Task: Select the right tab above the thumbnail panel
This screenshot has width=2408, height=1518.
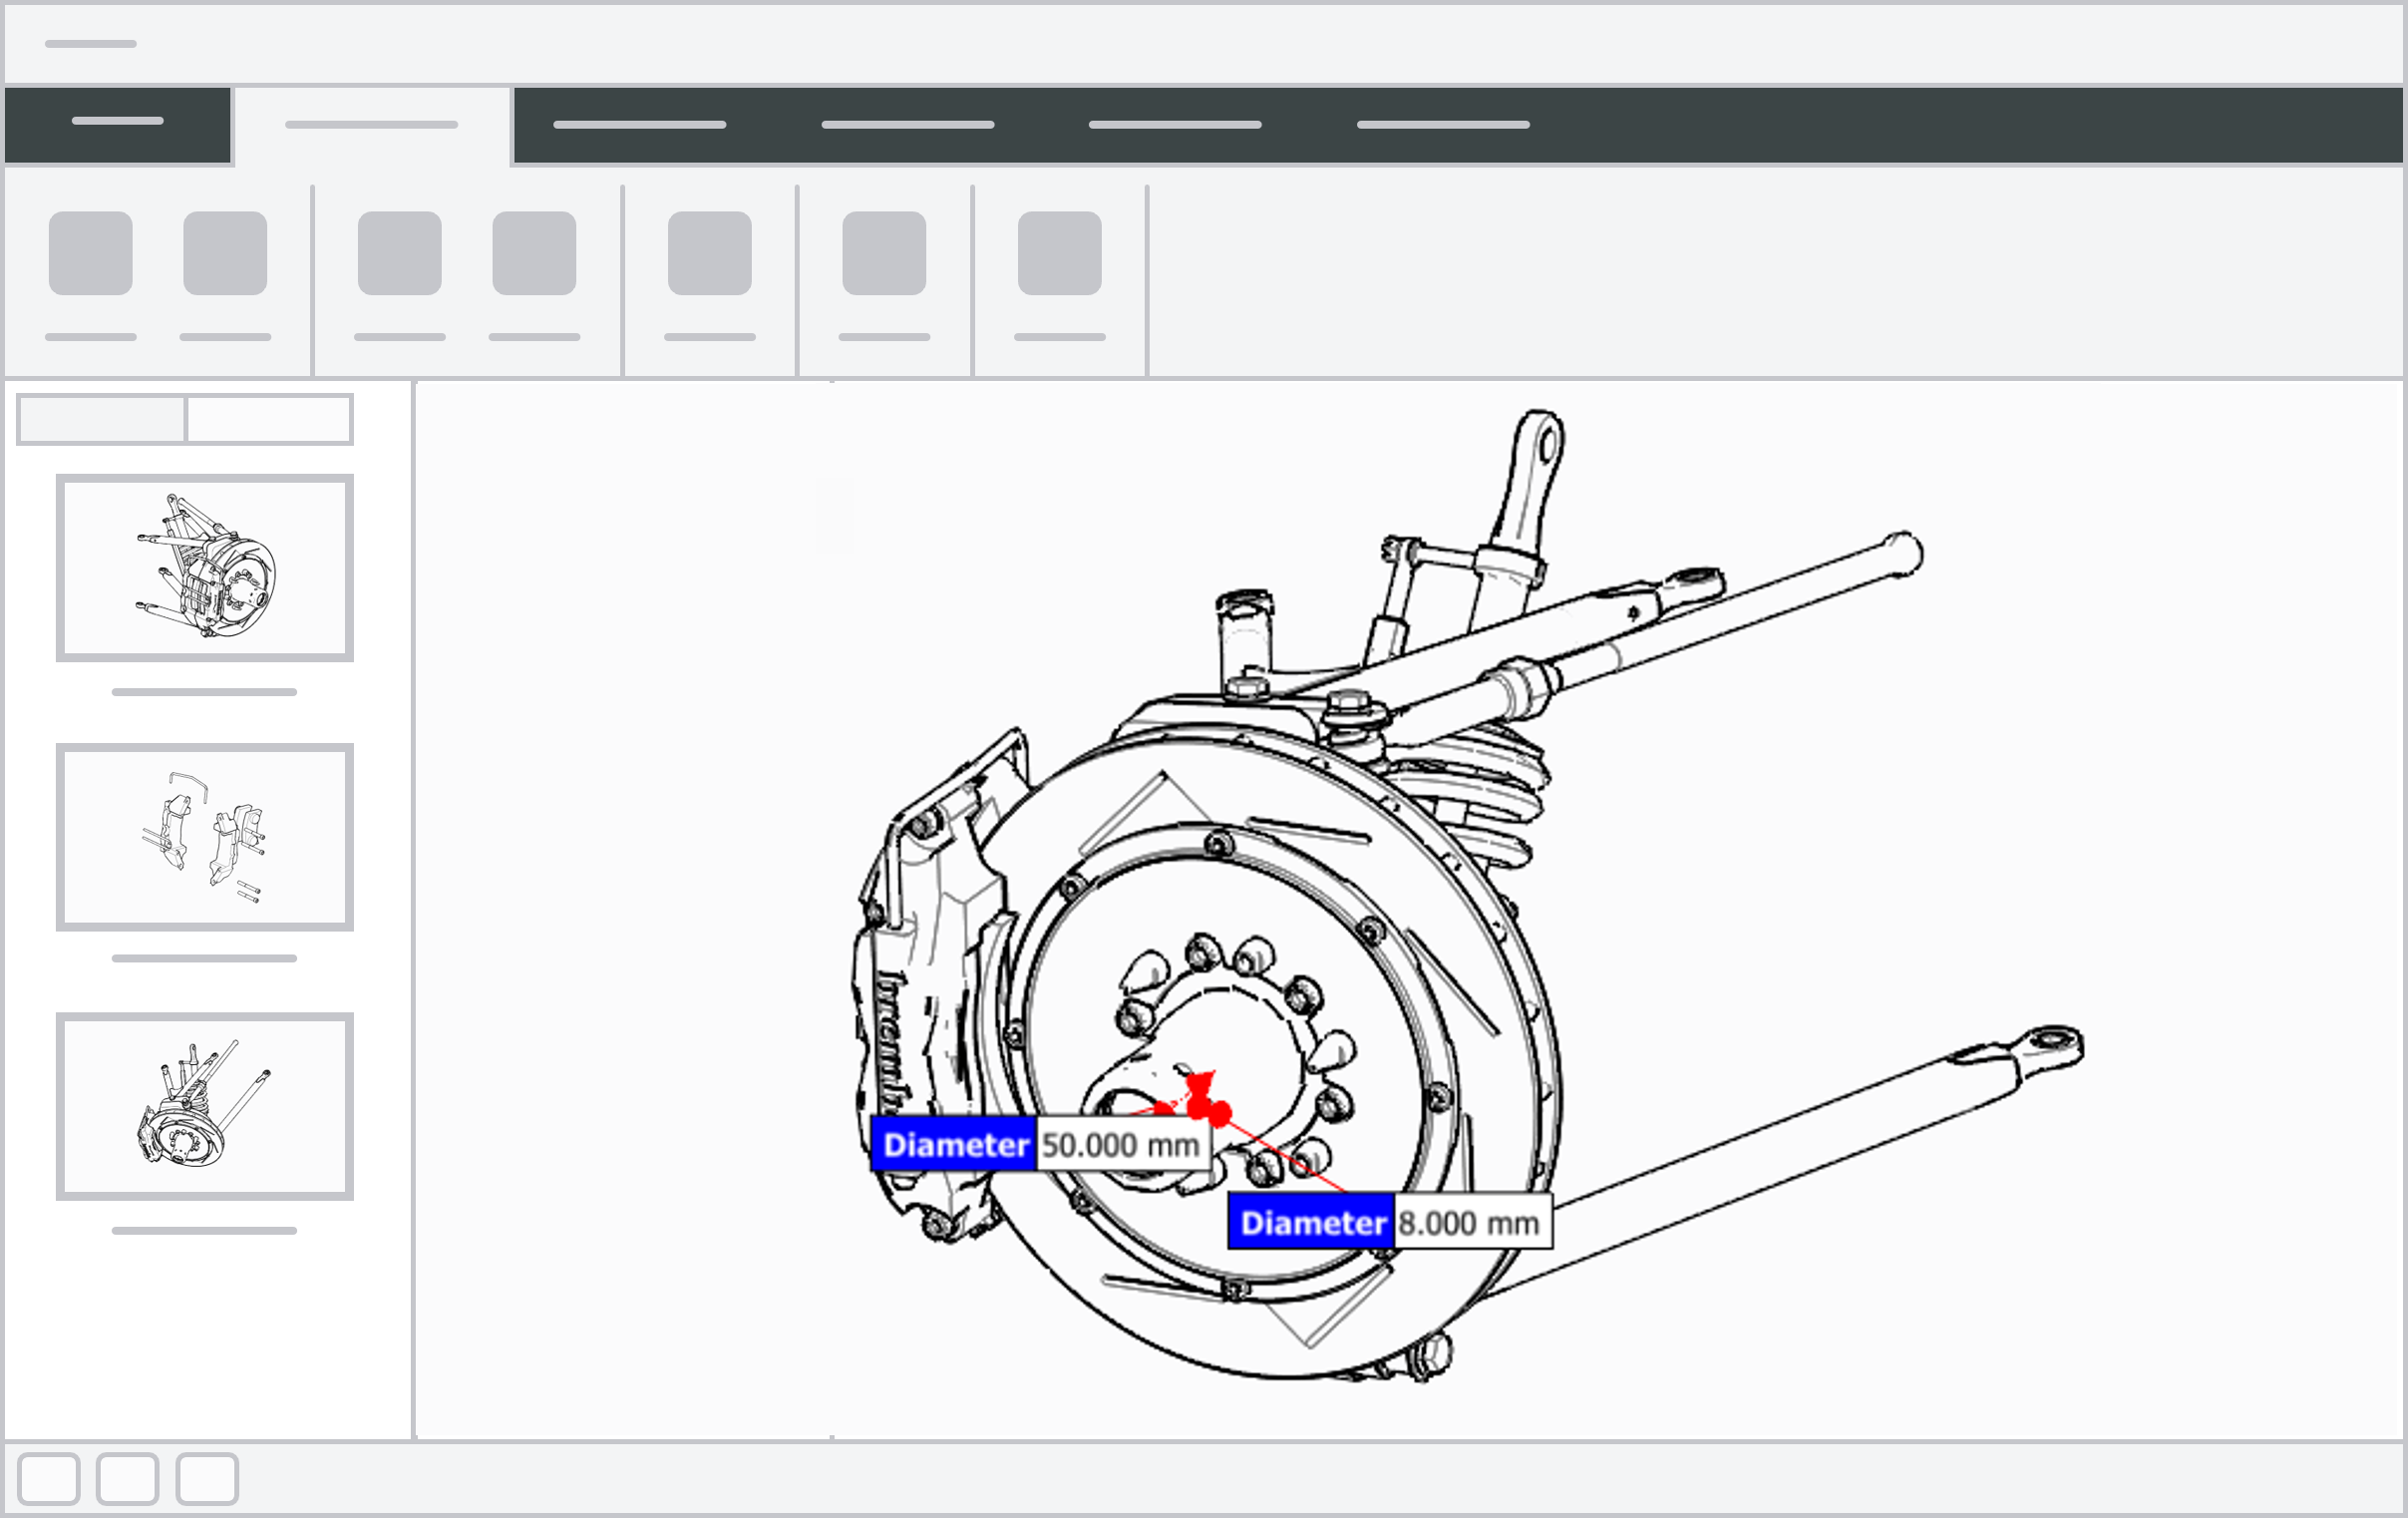Action: [268, 419]
